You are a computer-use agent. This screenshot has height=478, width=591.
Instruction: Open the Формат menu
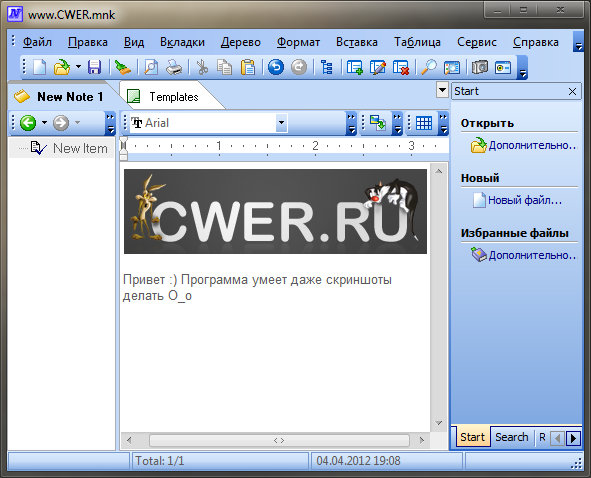coord(298,42)
